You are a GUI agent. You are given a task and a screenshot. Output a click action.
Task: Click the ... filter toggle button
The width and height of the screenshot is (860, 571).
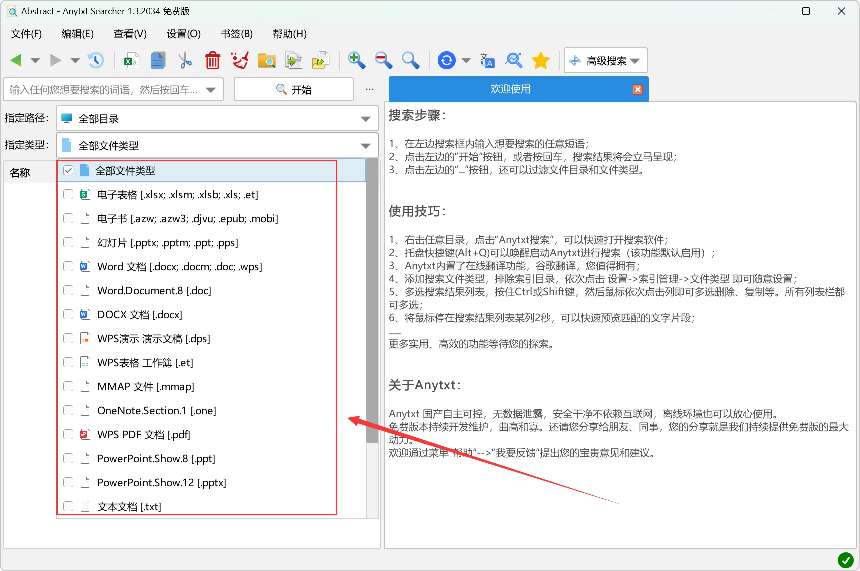[x=370, y=89]
